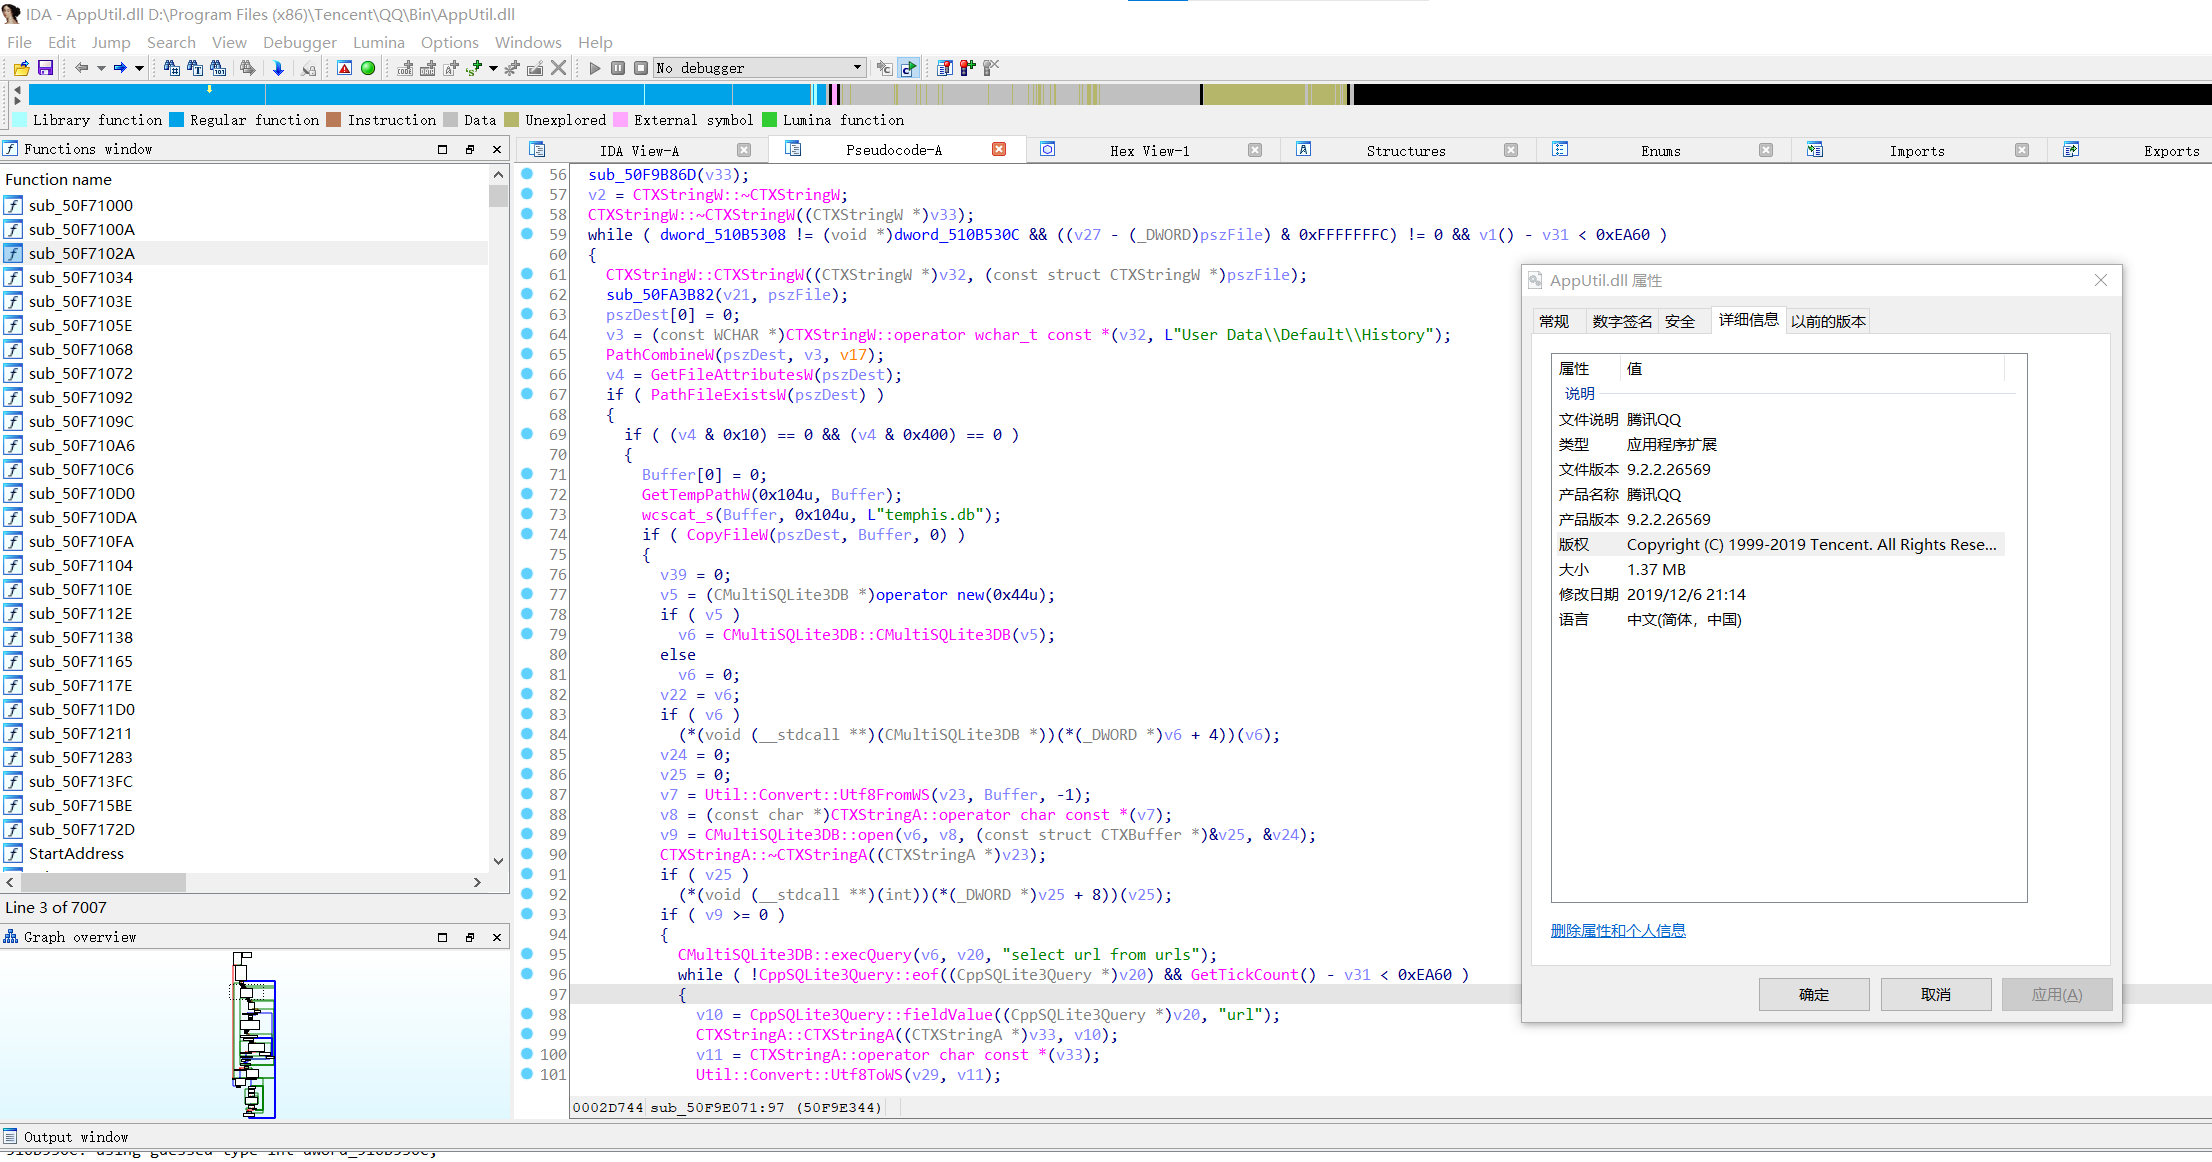Click Regular function blue legend swatch
Image resolution: width=2212 pixels, height=1162 pixels.
177,120
